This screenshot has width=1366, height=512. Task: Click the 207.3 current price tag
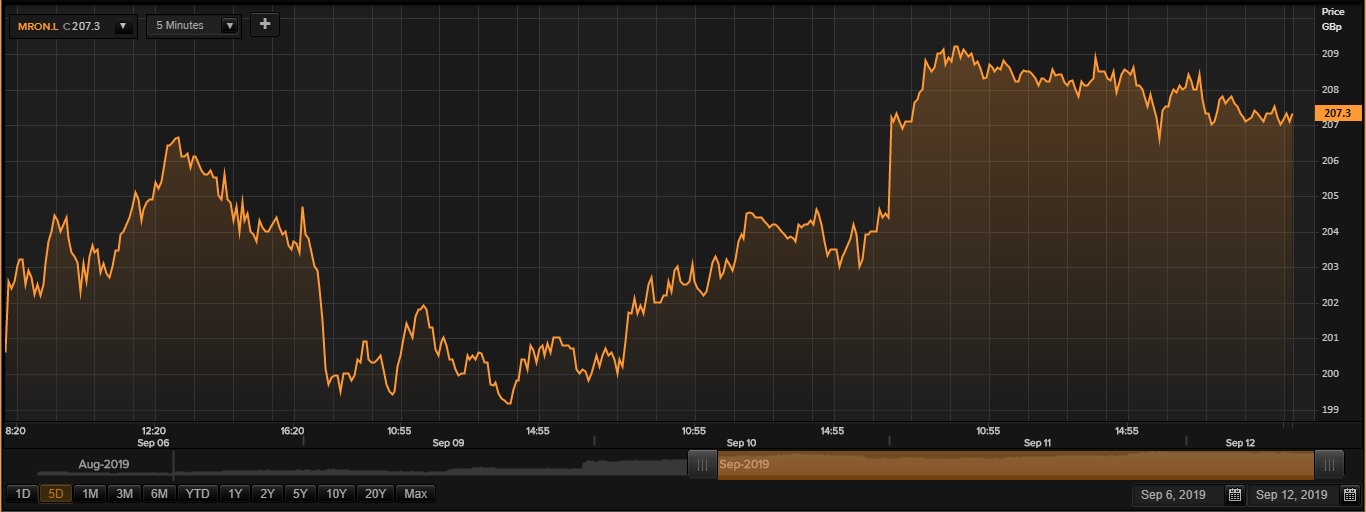click(x=1338, y=114)
